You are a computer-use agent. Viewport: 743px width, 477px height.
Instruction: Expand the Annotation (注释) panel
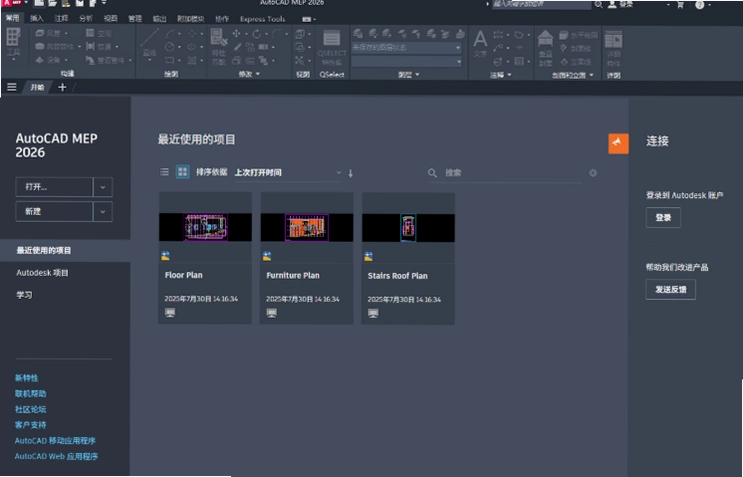click(x=500, y=75)
